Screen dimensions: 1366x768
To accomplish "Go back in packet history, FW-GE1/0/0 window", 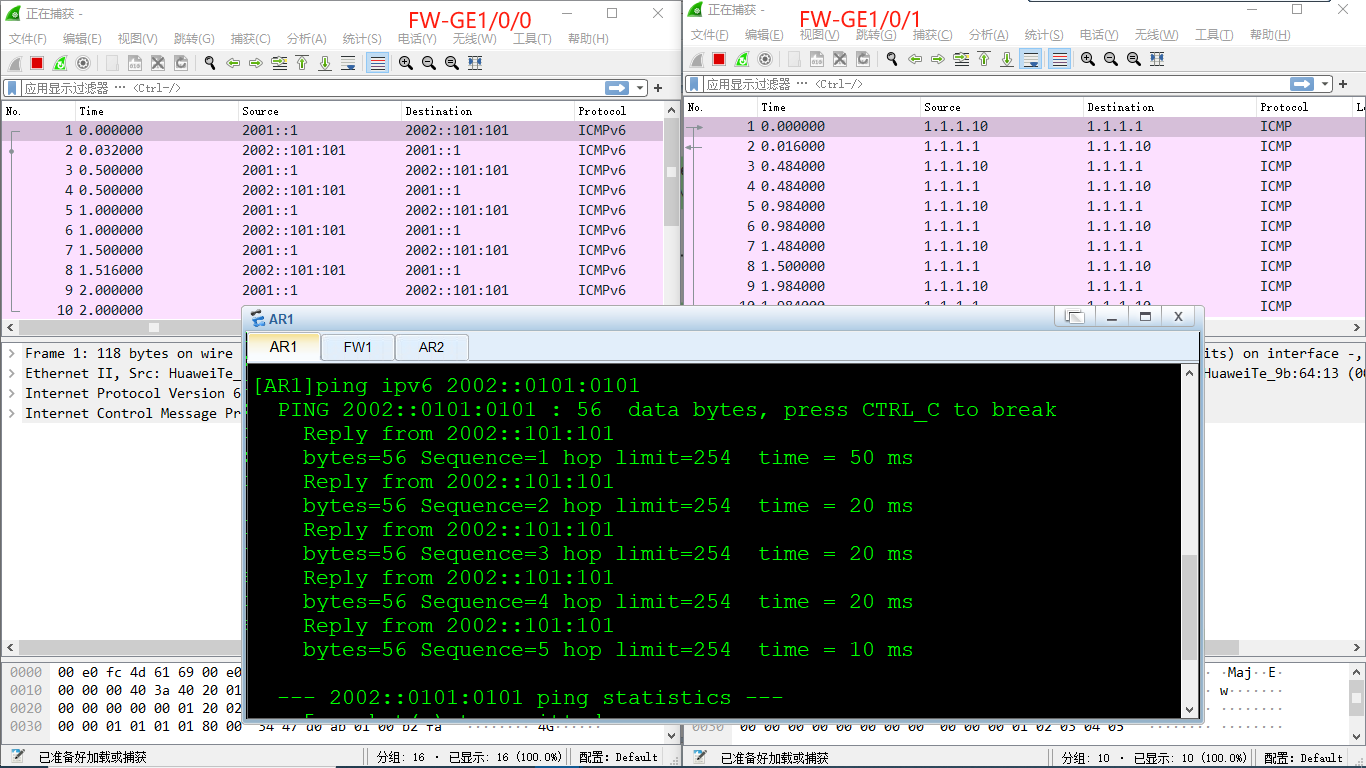I will tap(233, 63).
